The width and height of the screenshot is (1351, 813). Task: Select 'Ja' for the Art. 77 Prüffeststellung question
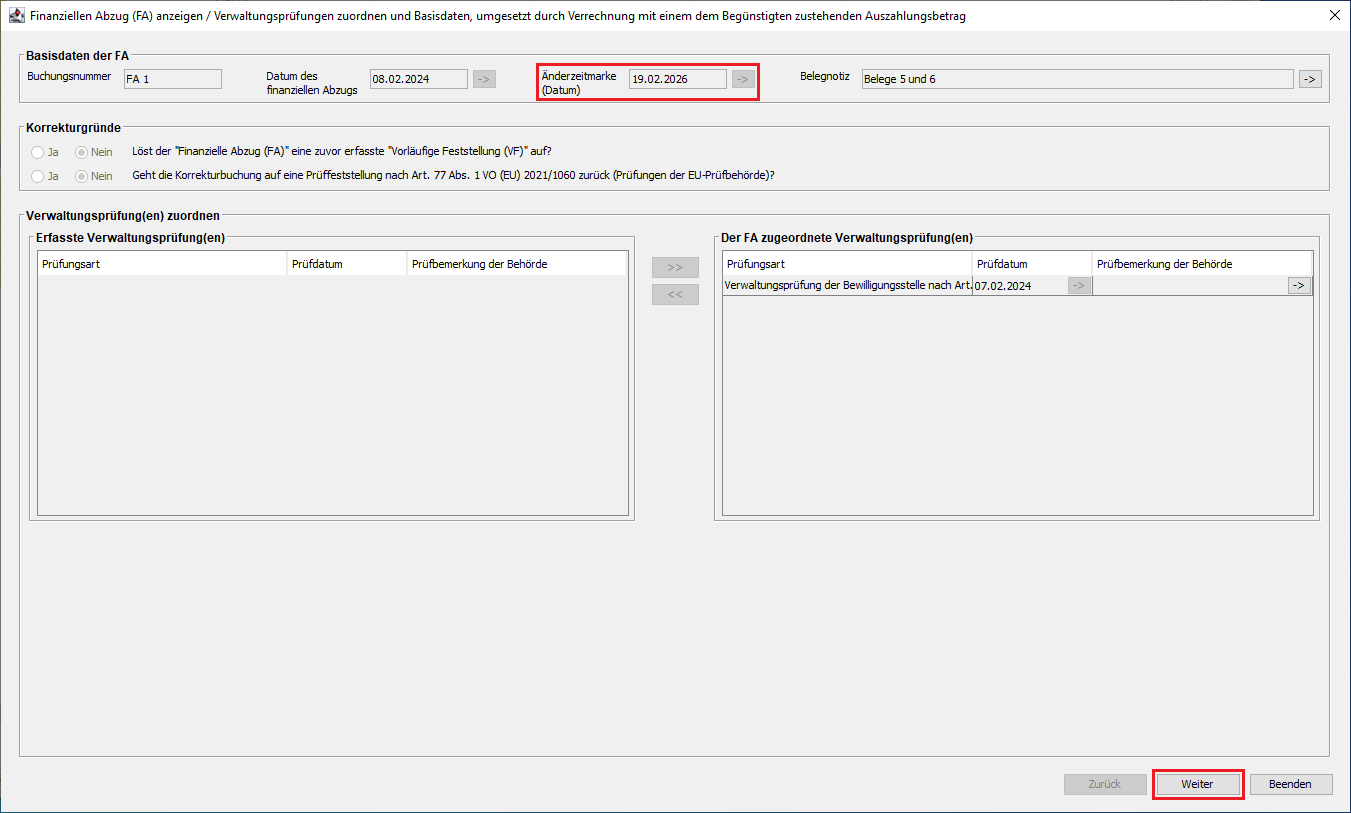[38, 176]
